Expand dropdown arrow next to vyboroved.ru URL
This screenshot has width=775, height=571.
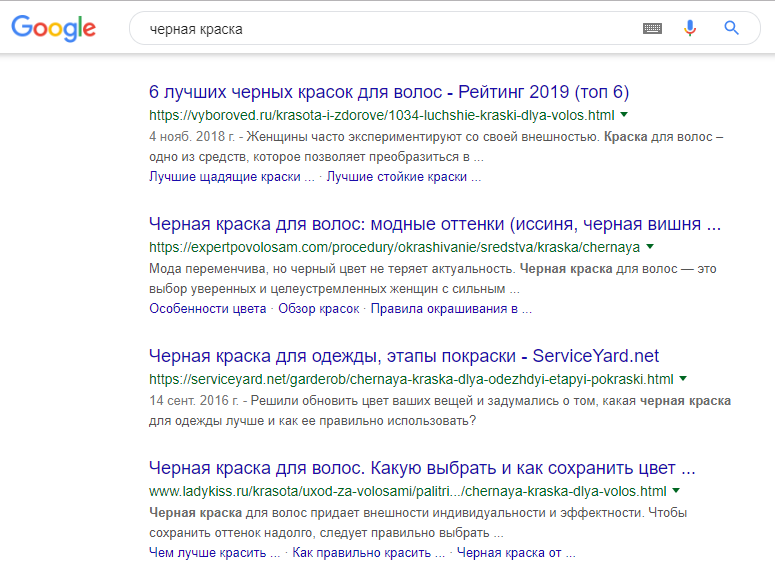coord(624,115)
